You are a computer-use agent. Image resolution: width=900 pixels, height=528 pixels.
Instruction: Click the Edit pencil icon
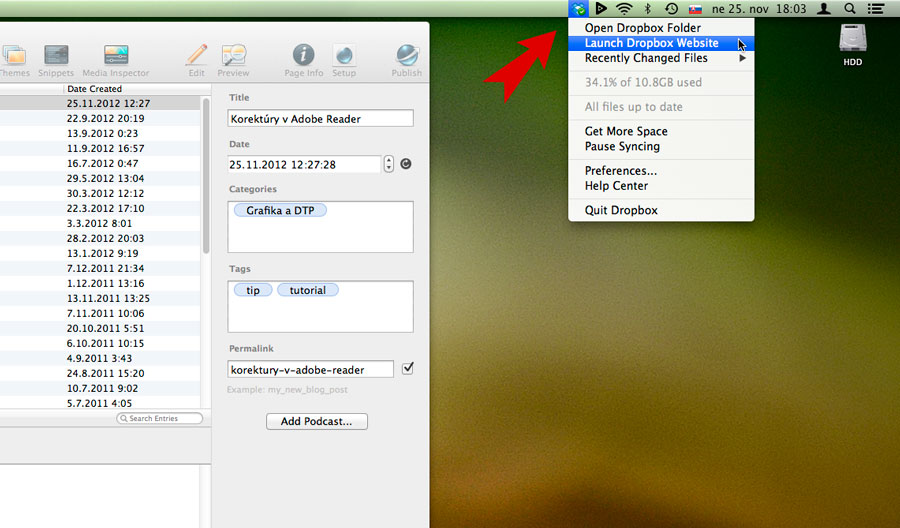click(x=196, y=55)
